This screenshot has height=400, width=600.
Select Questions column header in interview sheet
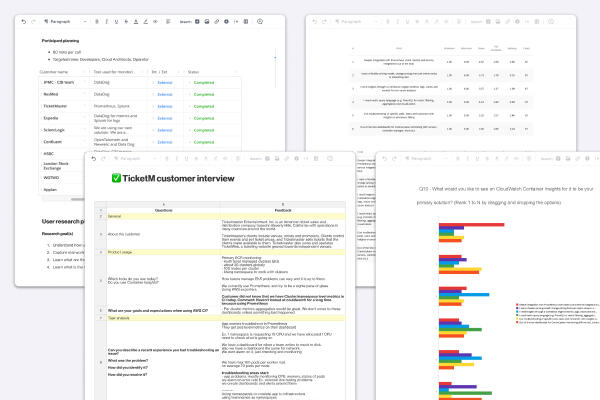[x=163, y=211]
